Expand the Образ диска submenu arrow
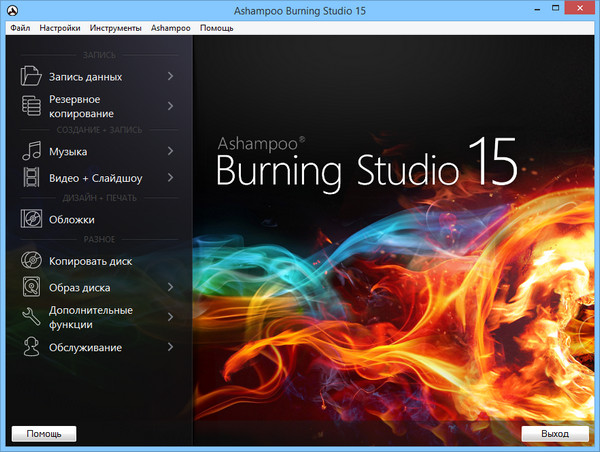Viewport: 600px width, 452px height. coord(170,288)
